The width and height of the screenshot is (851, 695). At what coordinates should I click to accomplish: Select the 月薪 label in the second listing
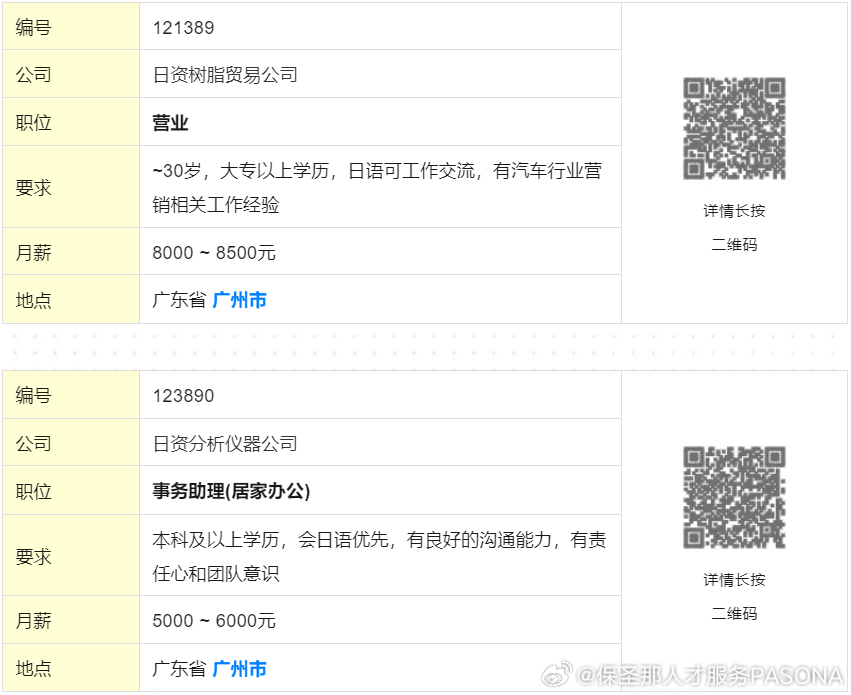(33, 621)
